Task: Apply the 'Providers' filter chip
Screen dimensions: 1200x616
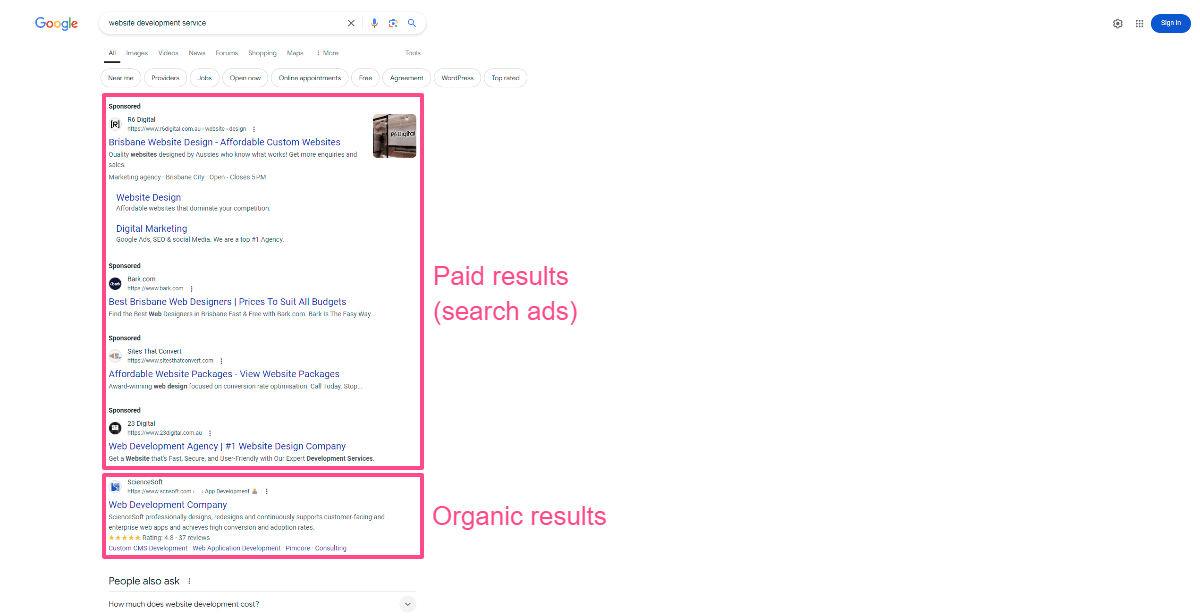Action: [x=166, y=78]
